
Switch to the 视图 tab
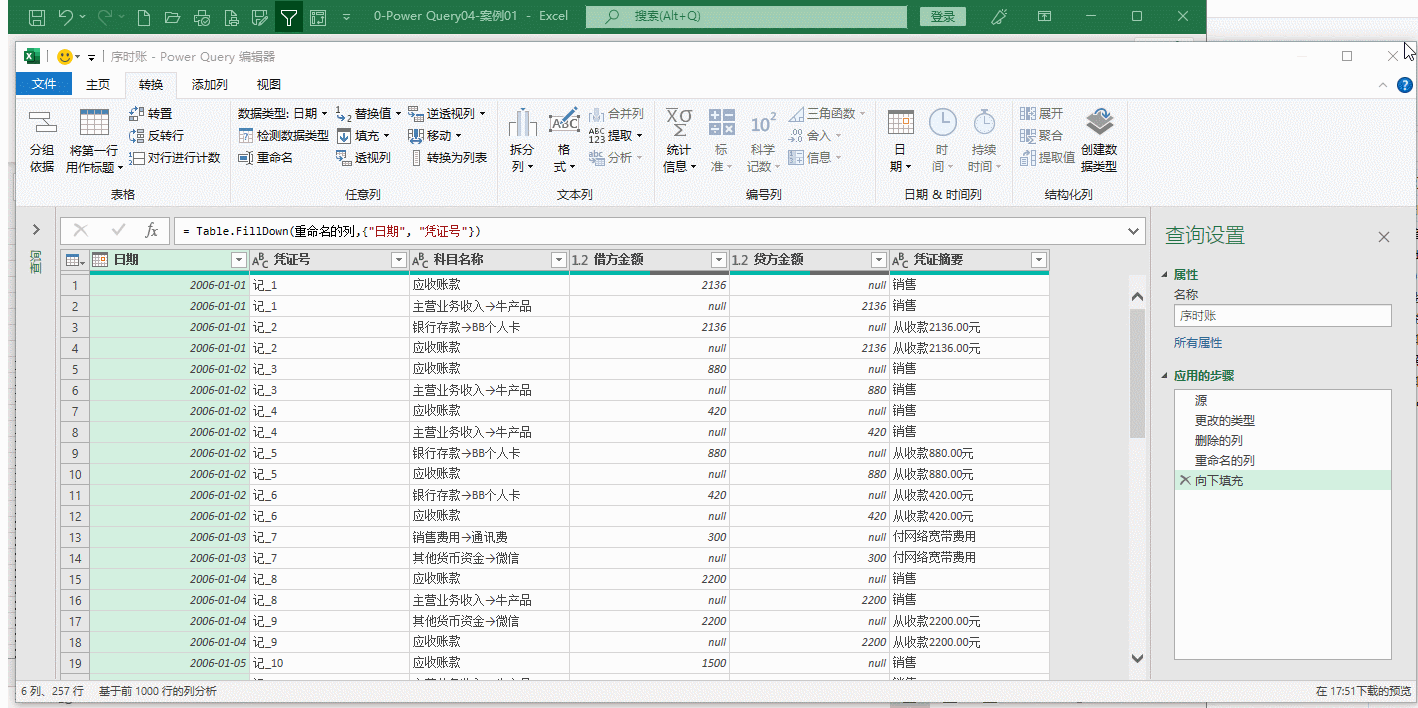[269, 85]
